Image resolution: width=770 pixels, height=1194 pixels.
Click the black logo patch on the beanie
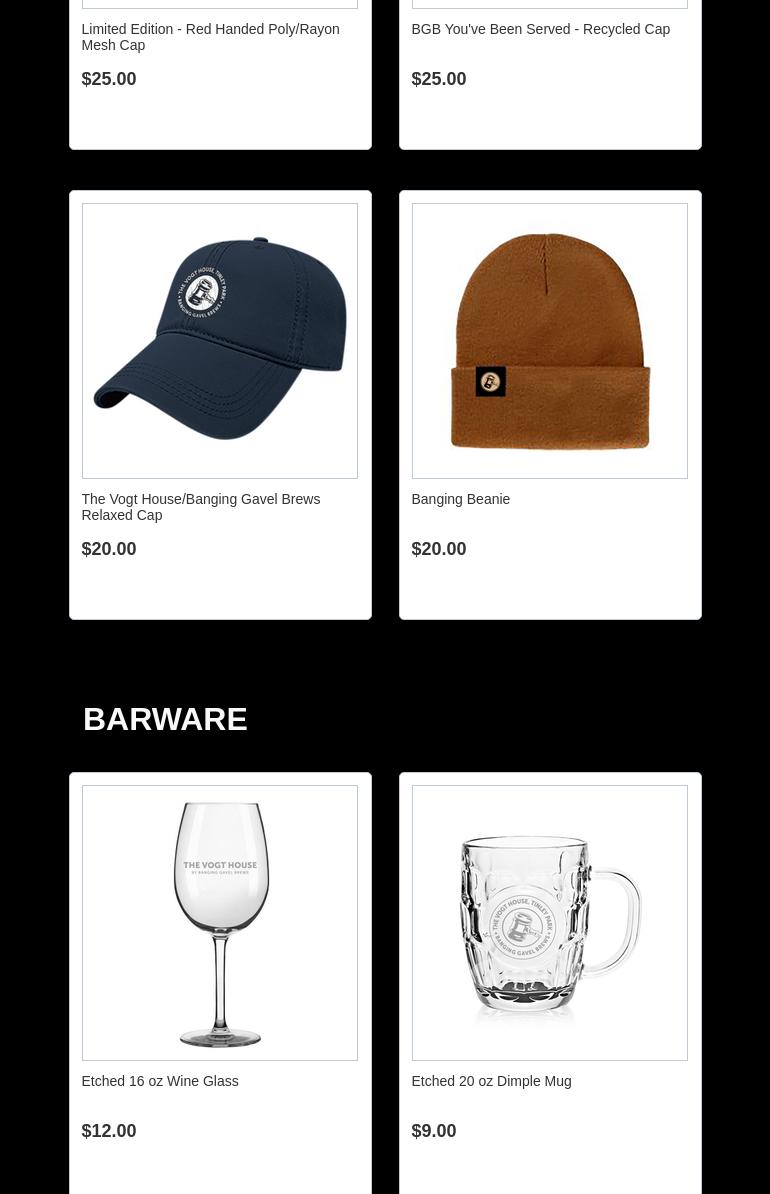point(490,382)
